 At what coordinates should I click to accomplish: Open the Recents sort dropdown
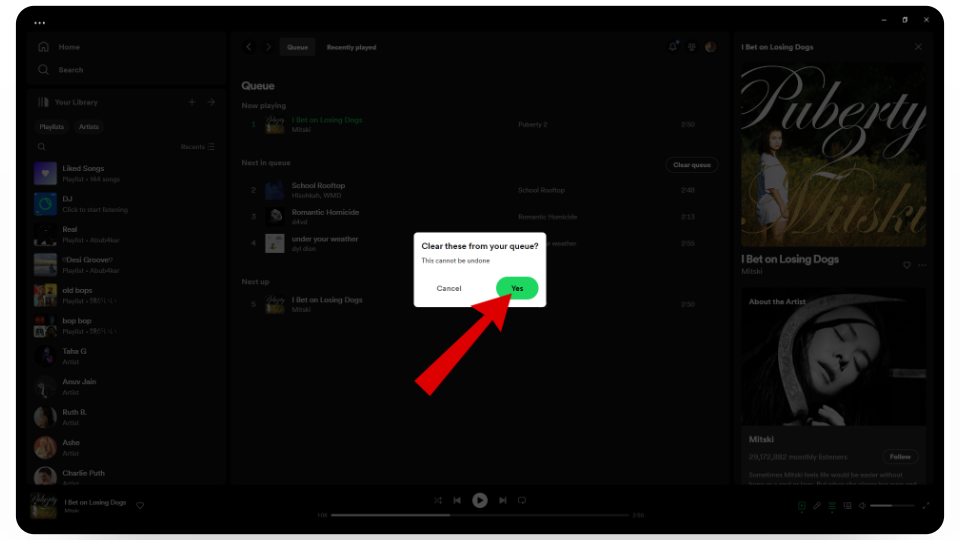tap(198, 147)
